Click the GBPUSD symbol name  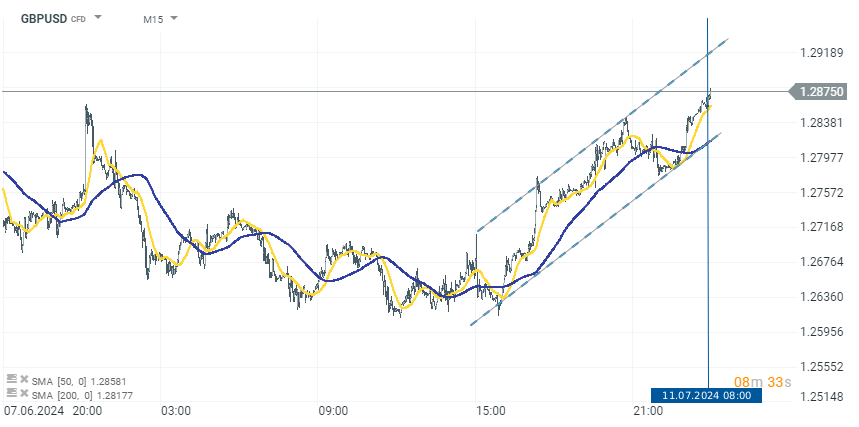(43, 18)
